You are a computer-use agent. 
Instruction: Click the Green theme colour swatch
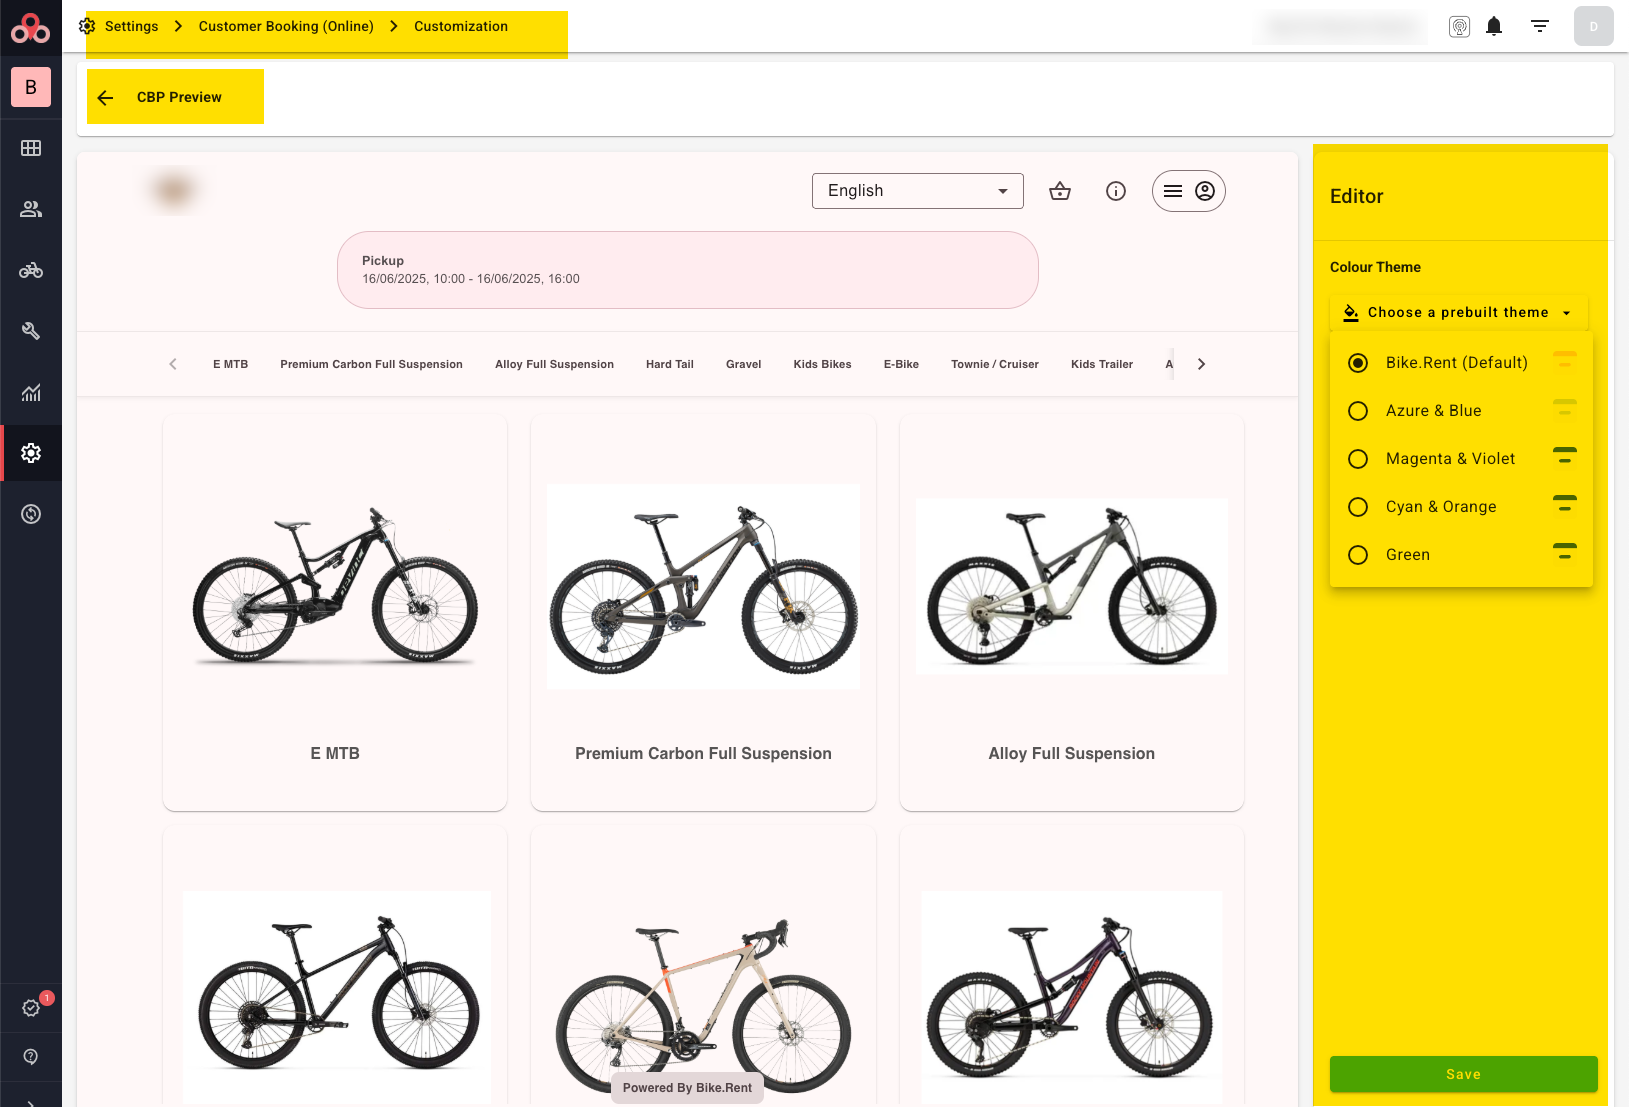click(x=1565, y=551)
